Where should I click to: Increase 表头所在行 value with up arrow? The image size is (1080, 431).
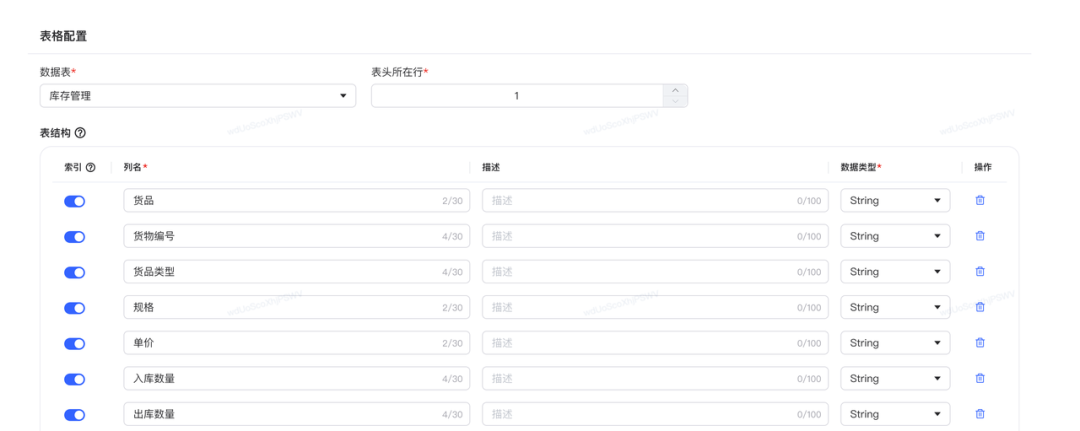(x=676, y=90)
